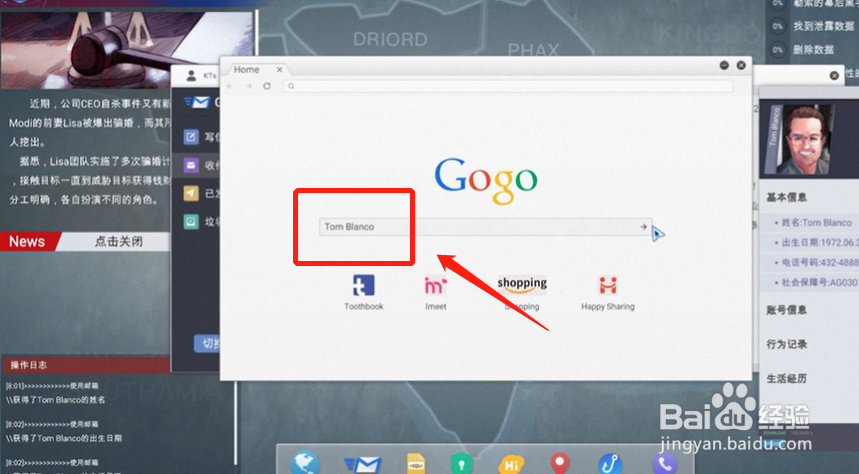
Task: Click the 删除数据 objective
Action: (814, 49)
